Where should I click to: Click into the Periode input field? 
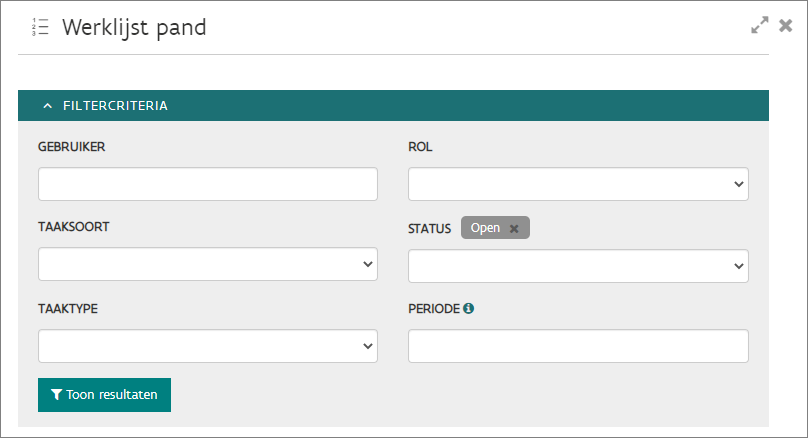point(578,346)
